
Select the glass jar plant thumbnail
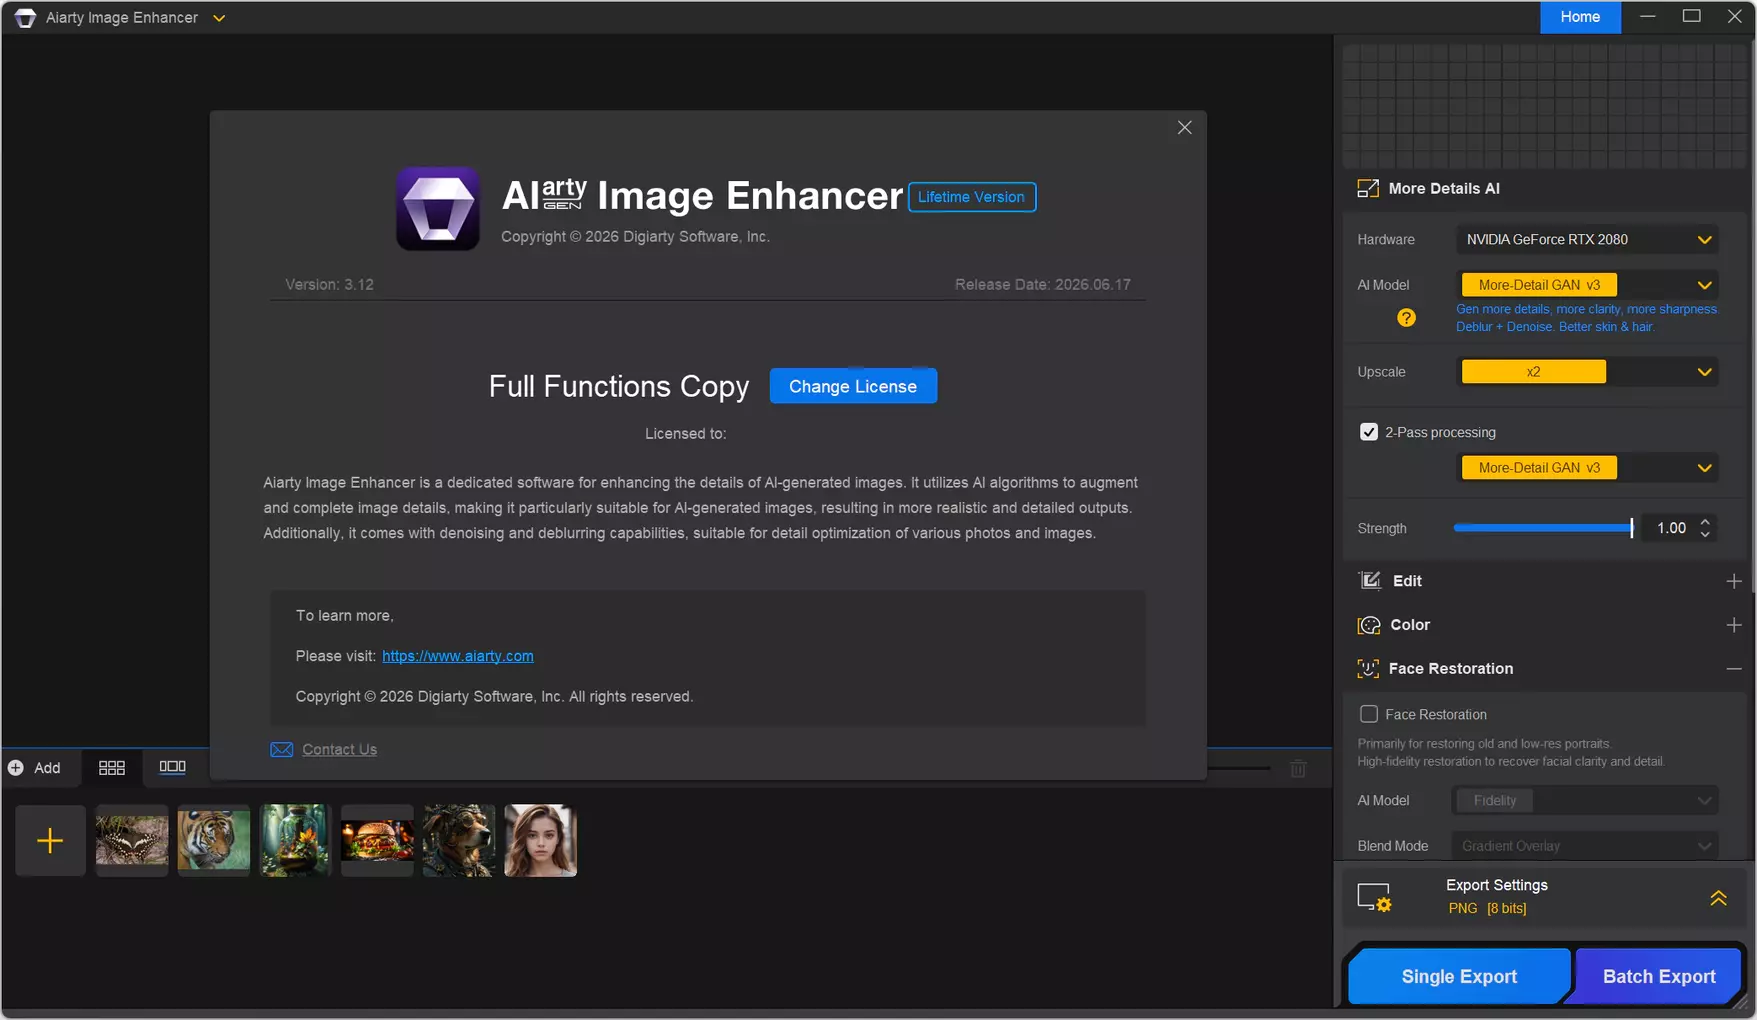point(295,841)
